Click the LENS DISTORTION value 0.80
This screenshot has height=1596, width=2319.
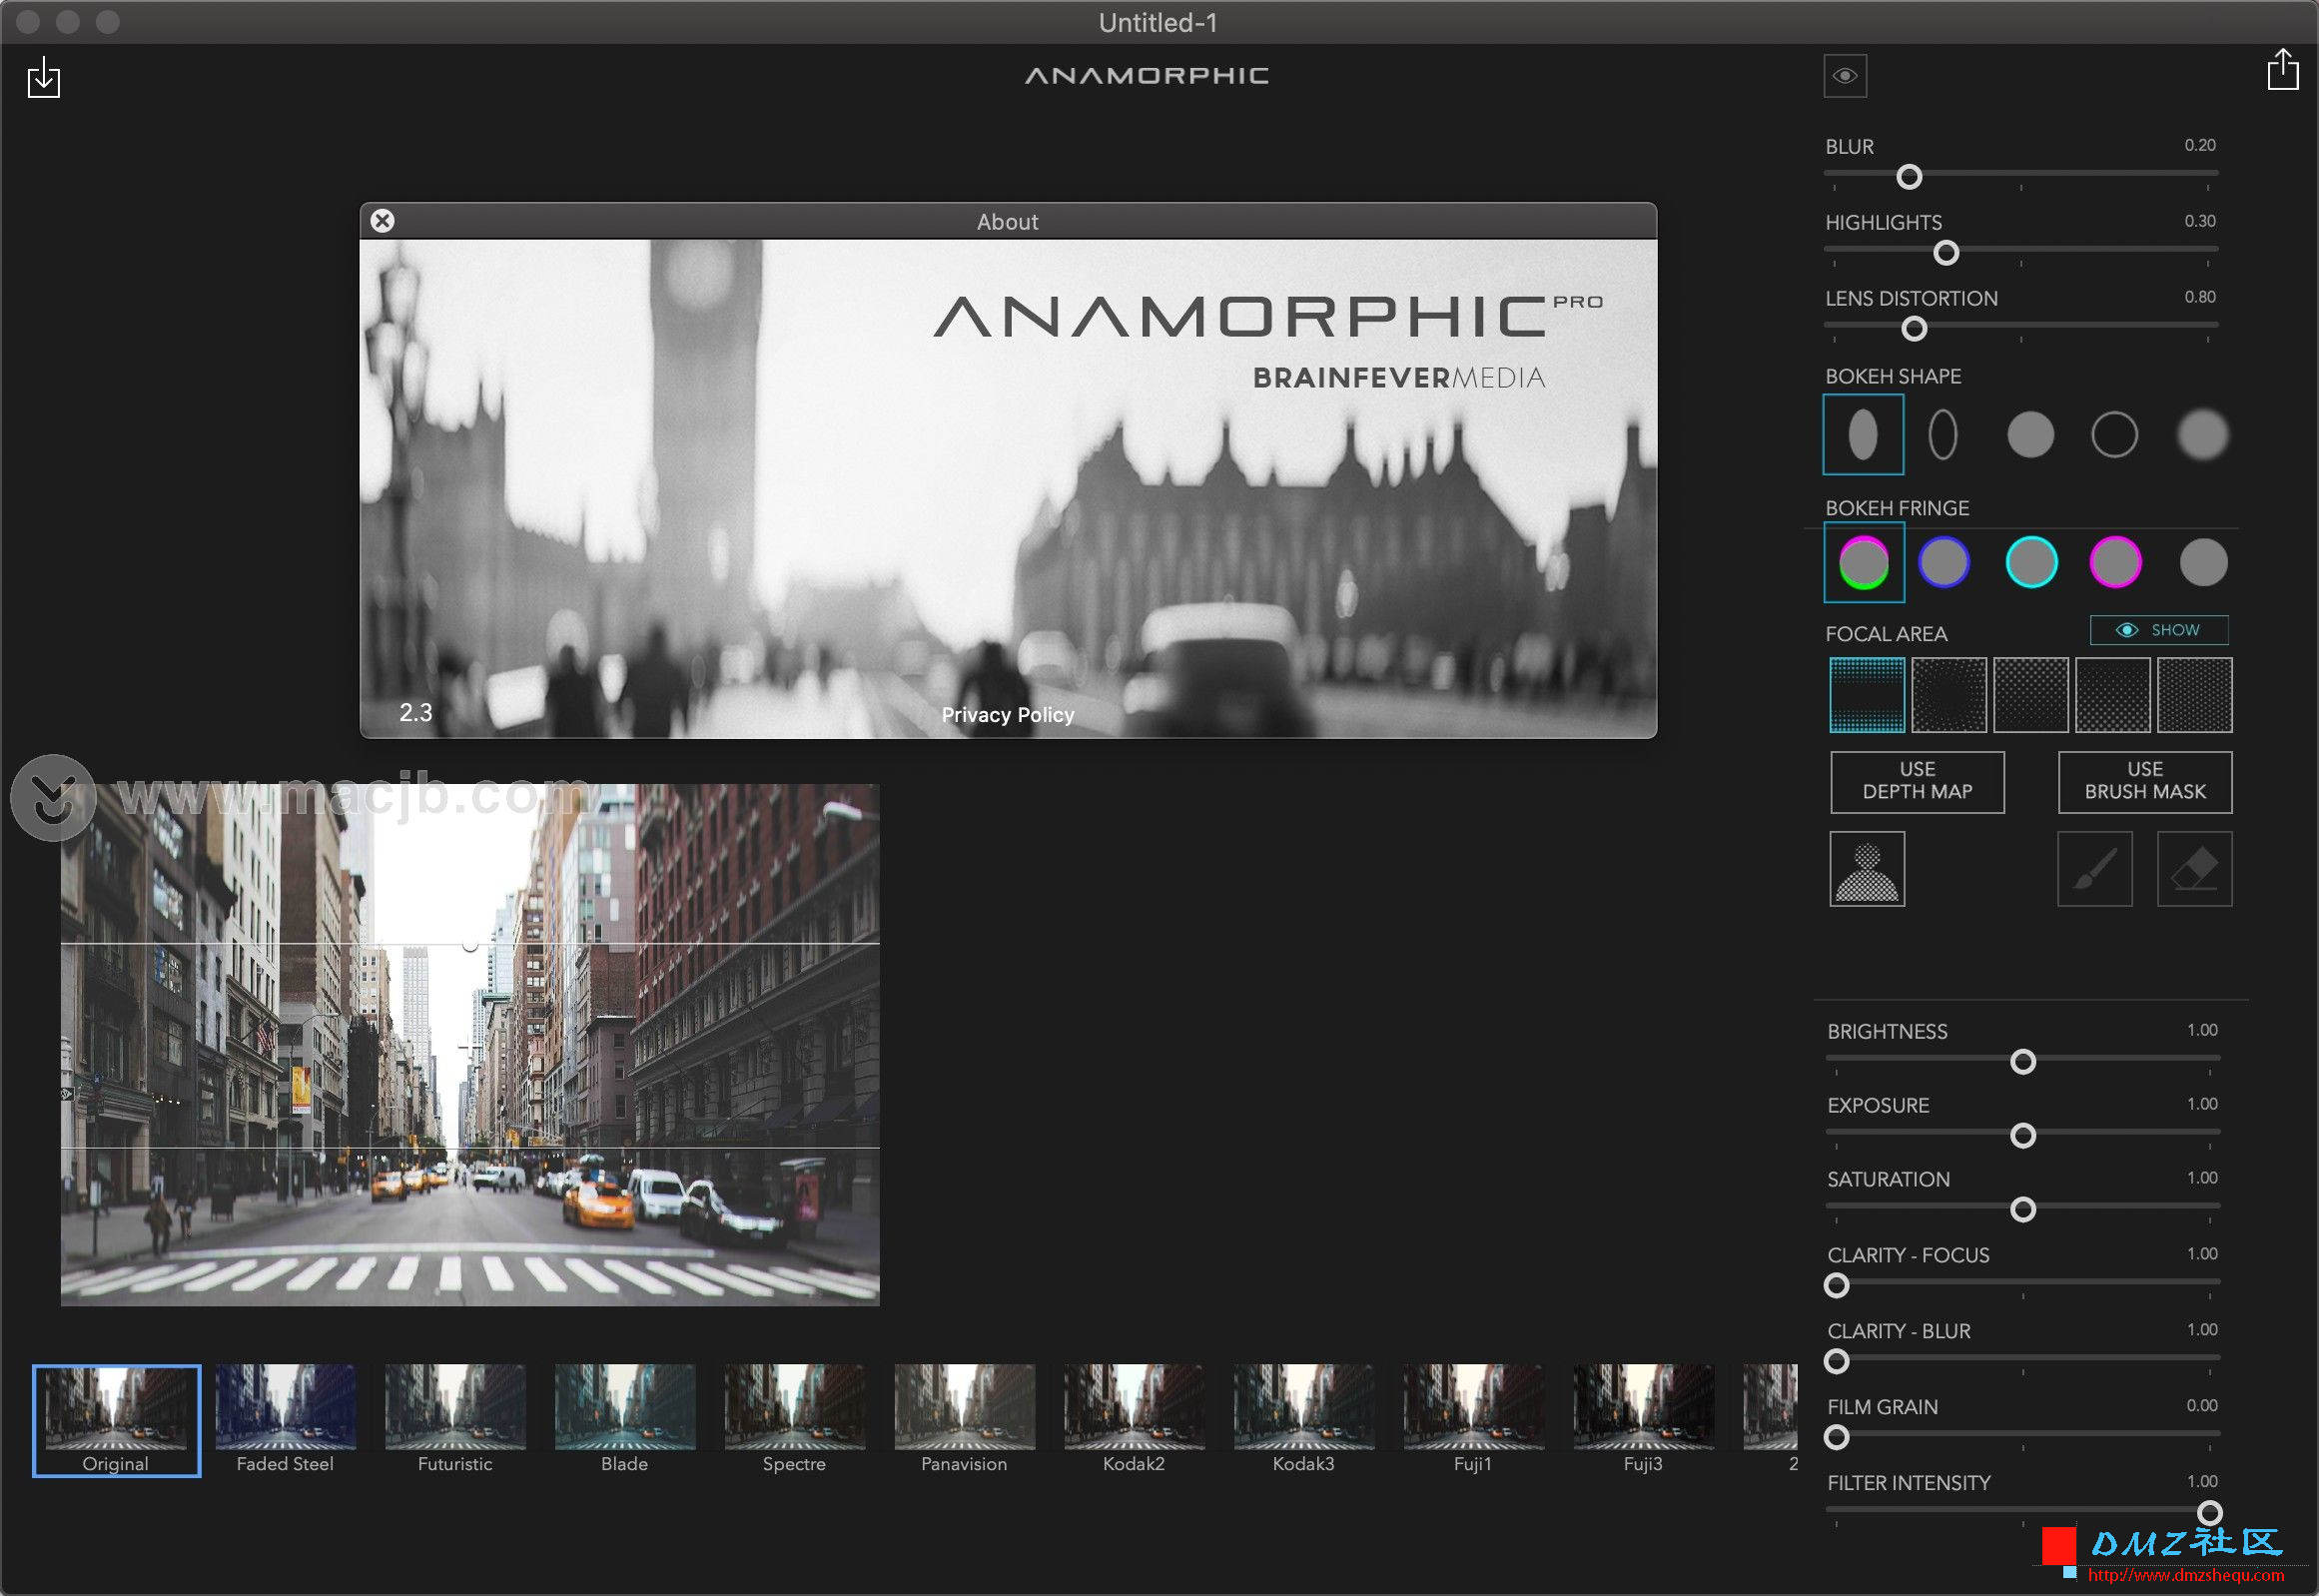[2199, 297]
